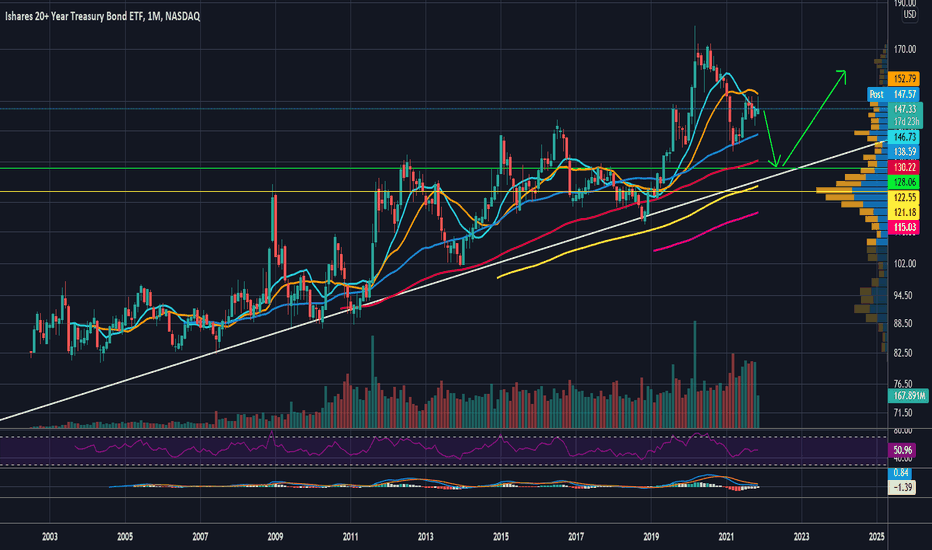Click the 170.00 price axis tick
This screenshot has height=550, width=932.
click(905, 49)
